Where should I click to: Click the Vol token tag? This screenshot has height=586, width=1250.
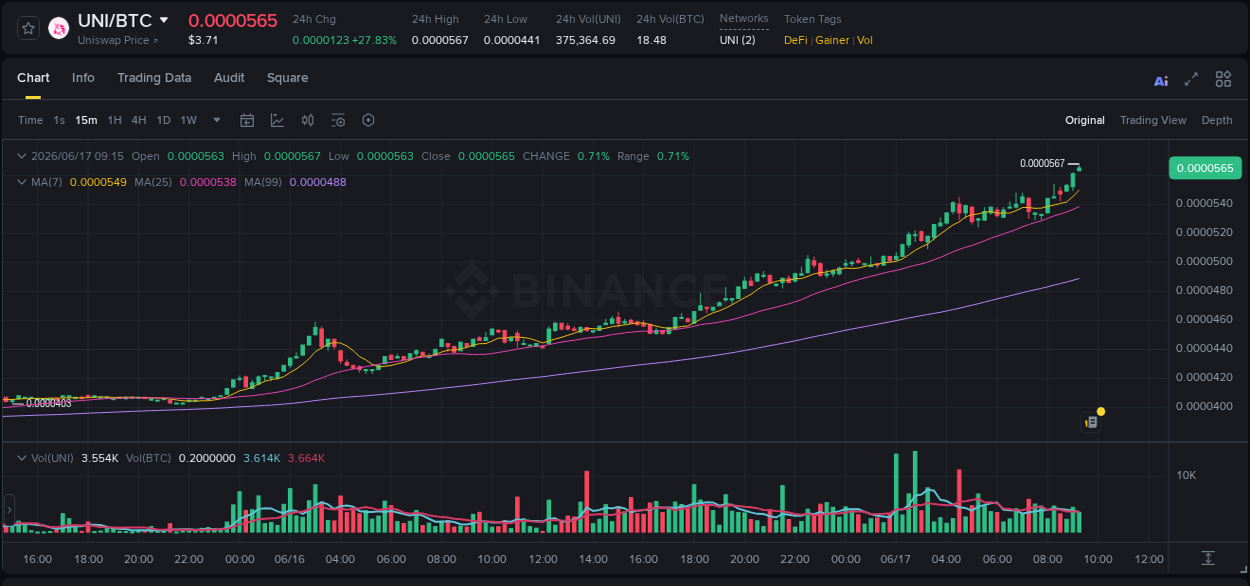point(865,40)
